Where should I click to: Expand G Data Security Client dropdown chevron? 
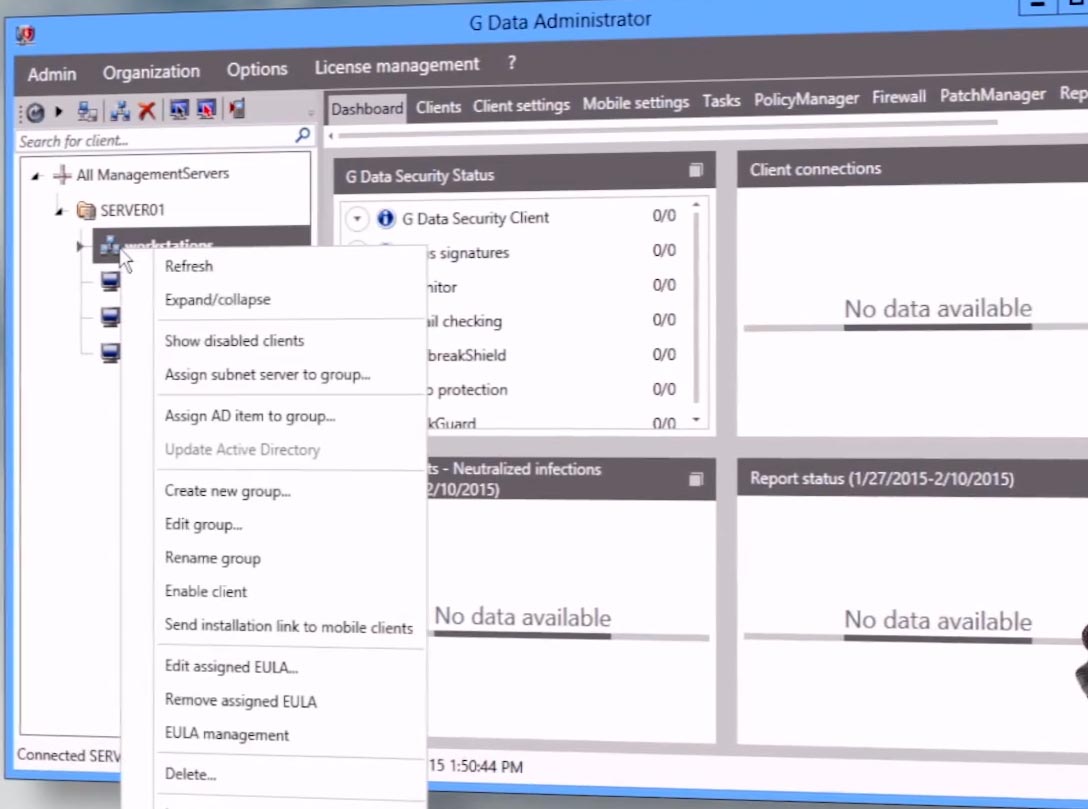357,219
